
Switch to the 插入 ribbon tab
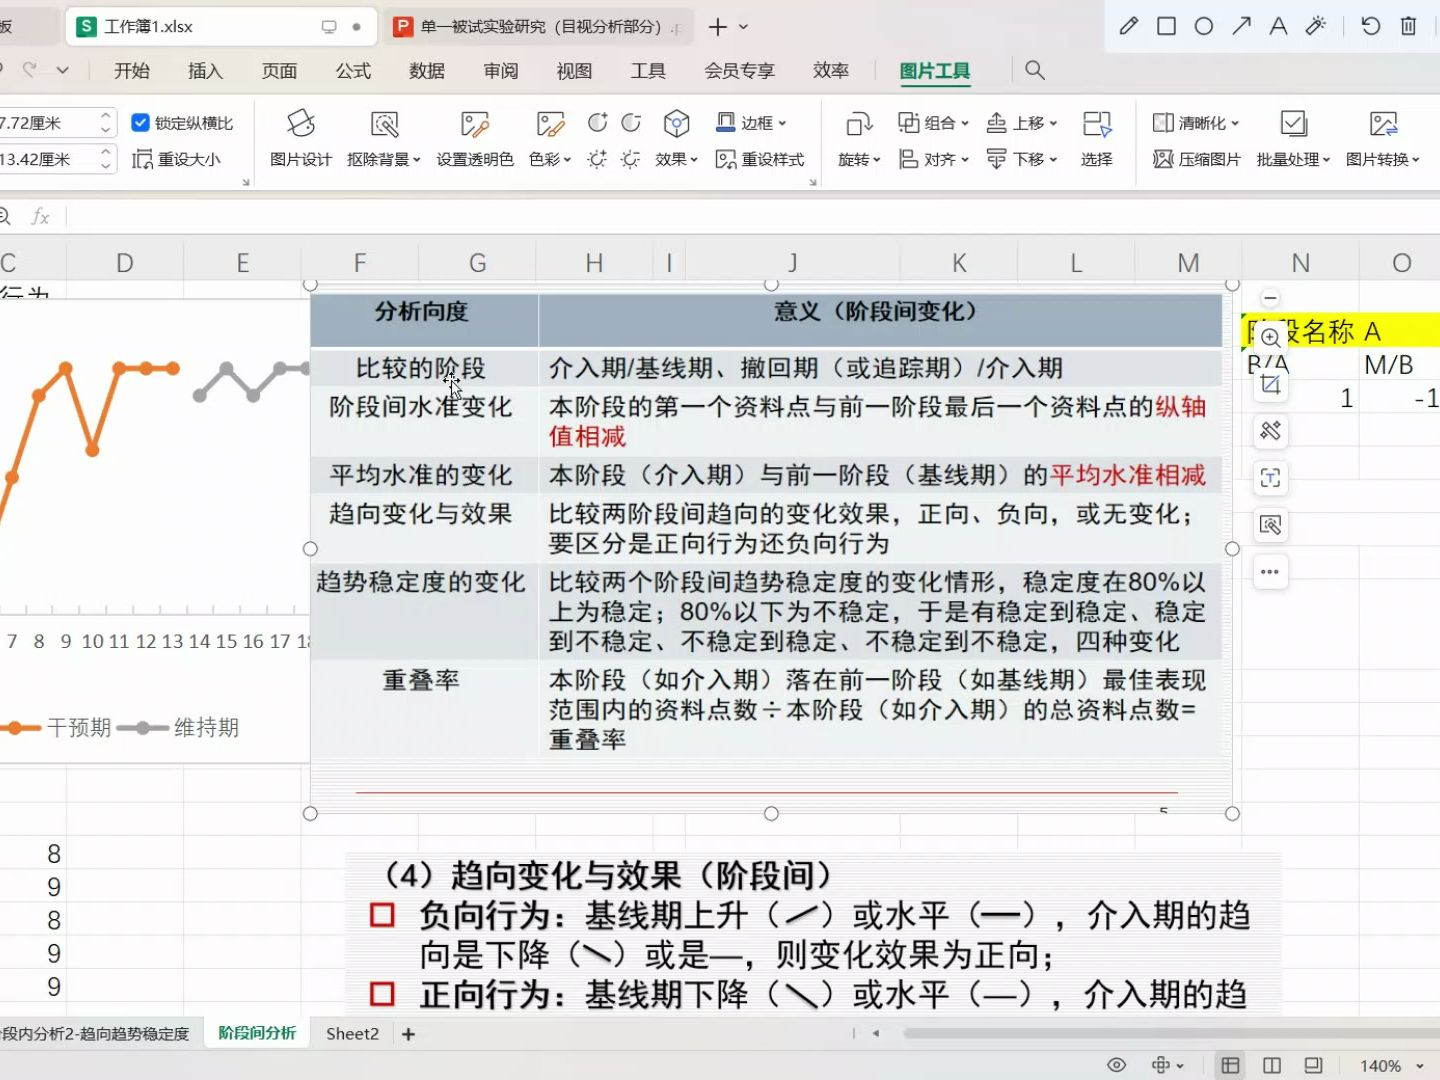point(204,70)
